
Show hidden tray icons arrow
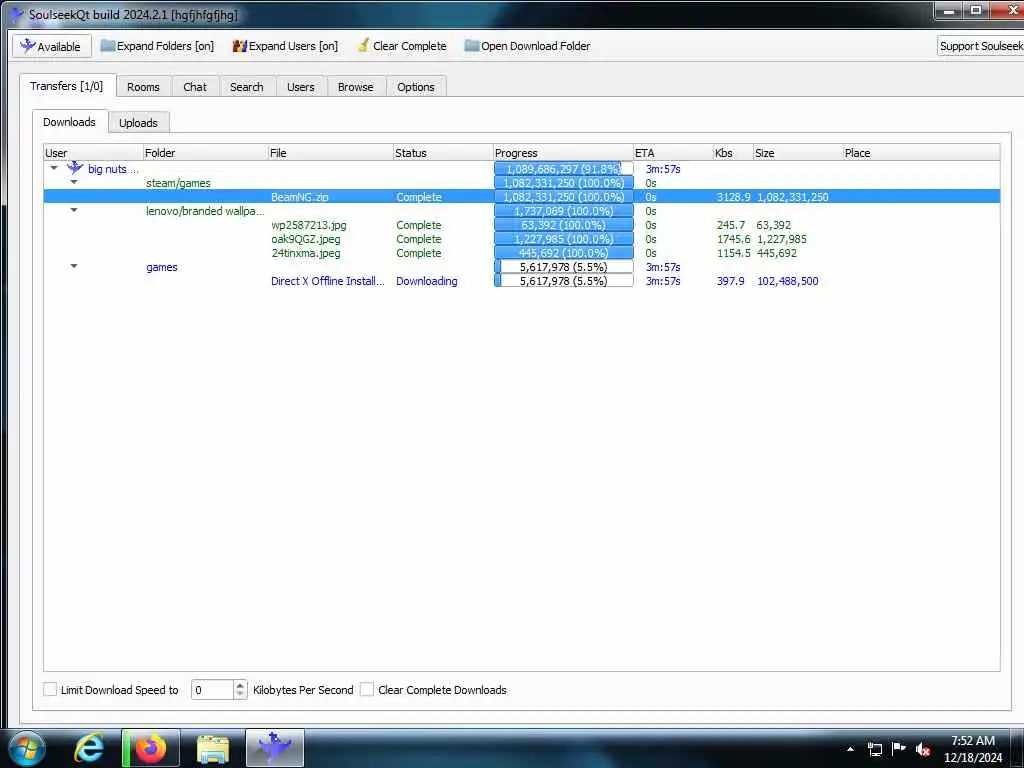(x=850, y=749)
